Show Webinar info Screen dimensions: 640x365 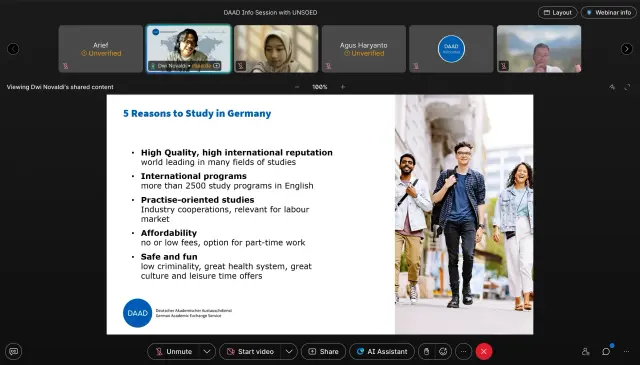click(609, 13)
